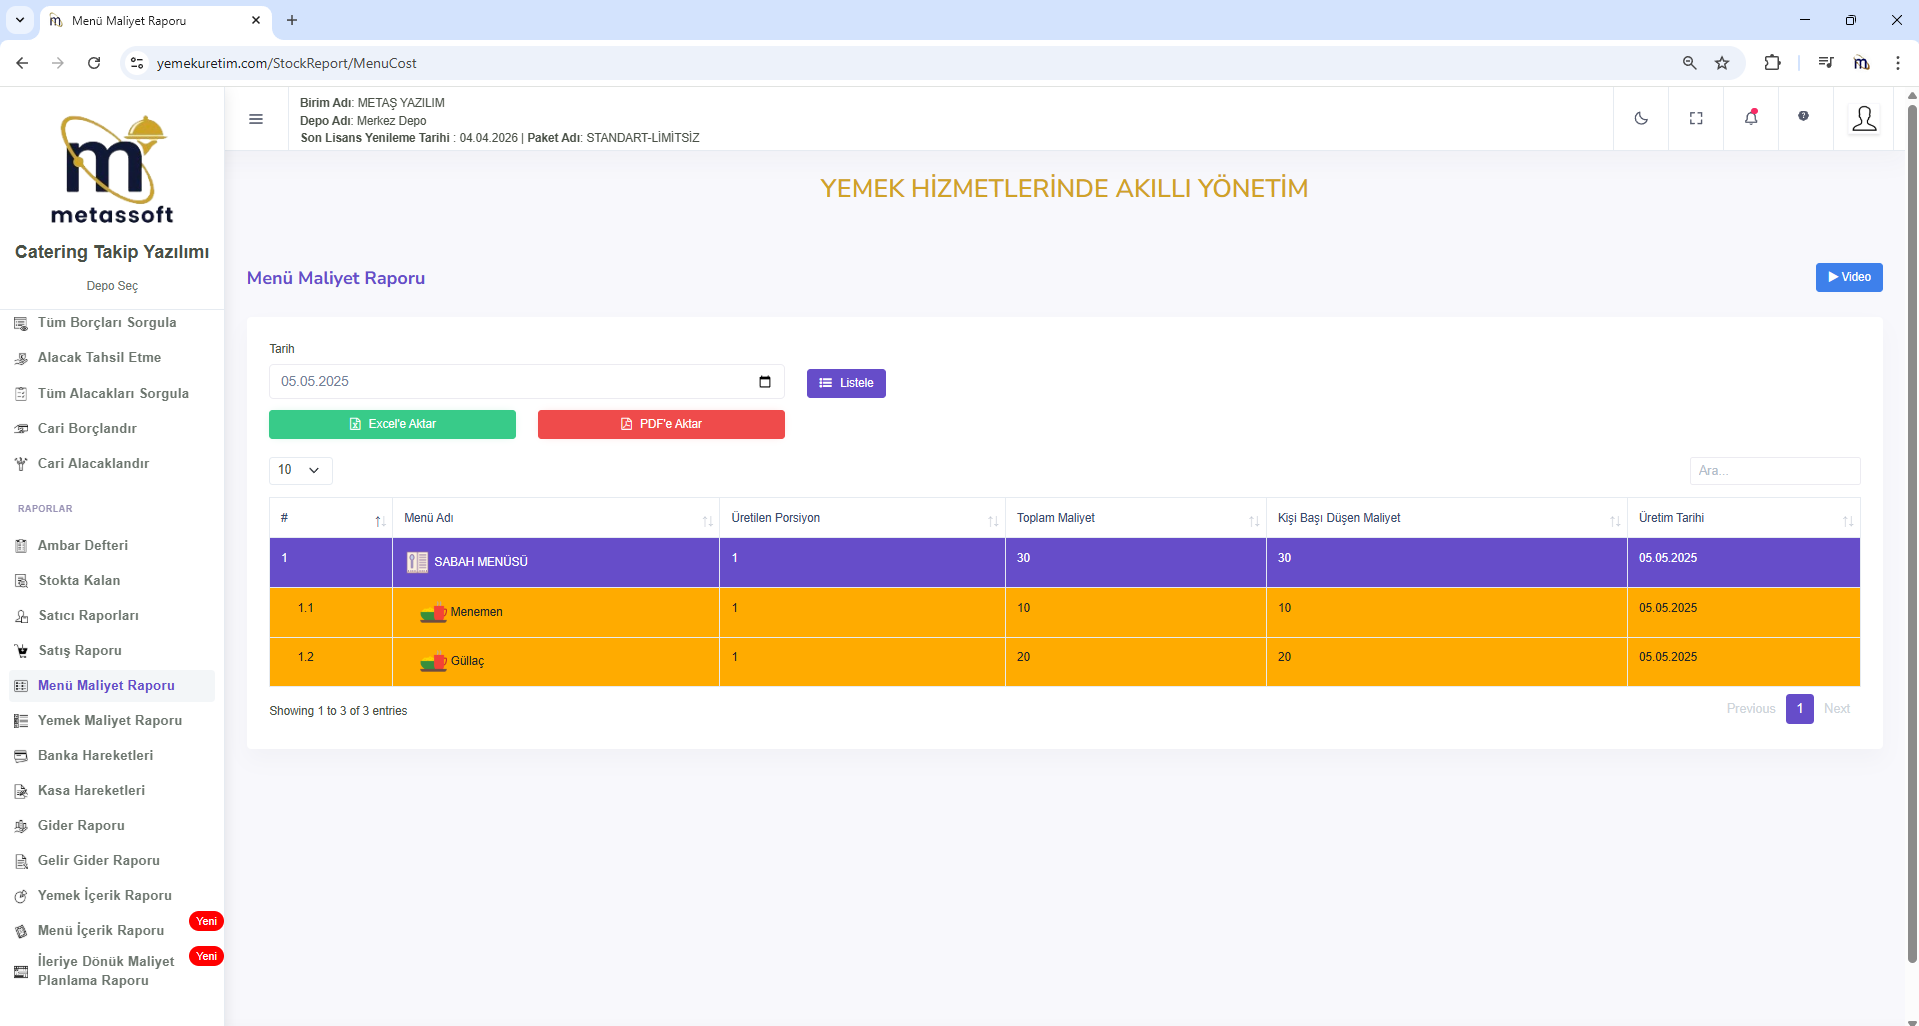Click the metassoft logo

(x=113, y=170)
